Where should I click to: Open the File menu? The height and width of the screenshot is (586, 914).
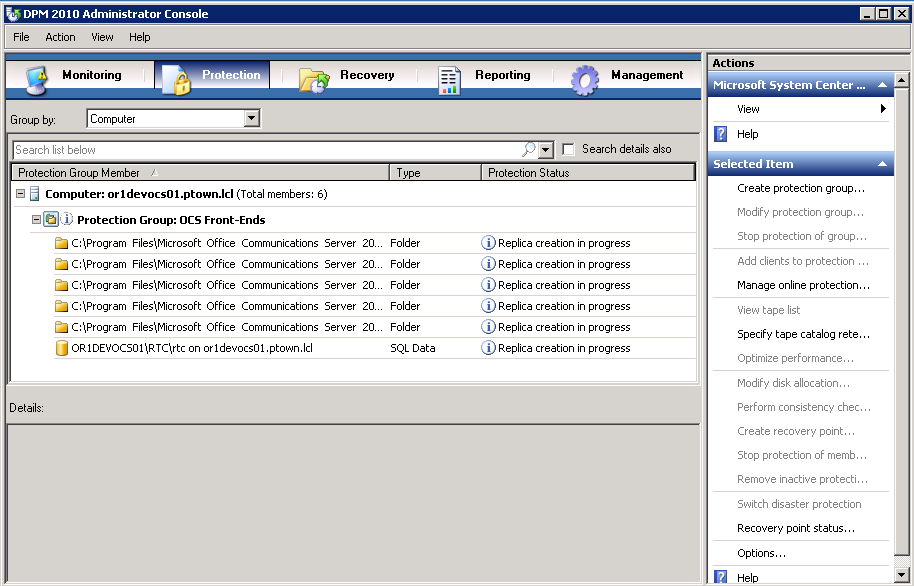(x=21, y=37)
